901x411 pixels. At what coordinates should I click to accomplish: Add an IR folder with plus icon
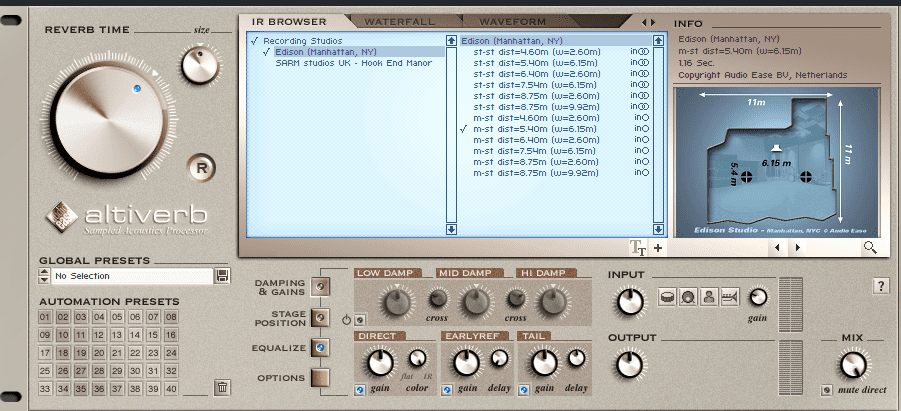tap(658, 248)
